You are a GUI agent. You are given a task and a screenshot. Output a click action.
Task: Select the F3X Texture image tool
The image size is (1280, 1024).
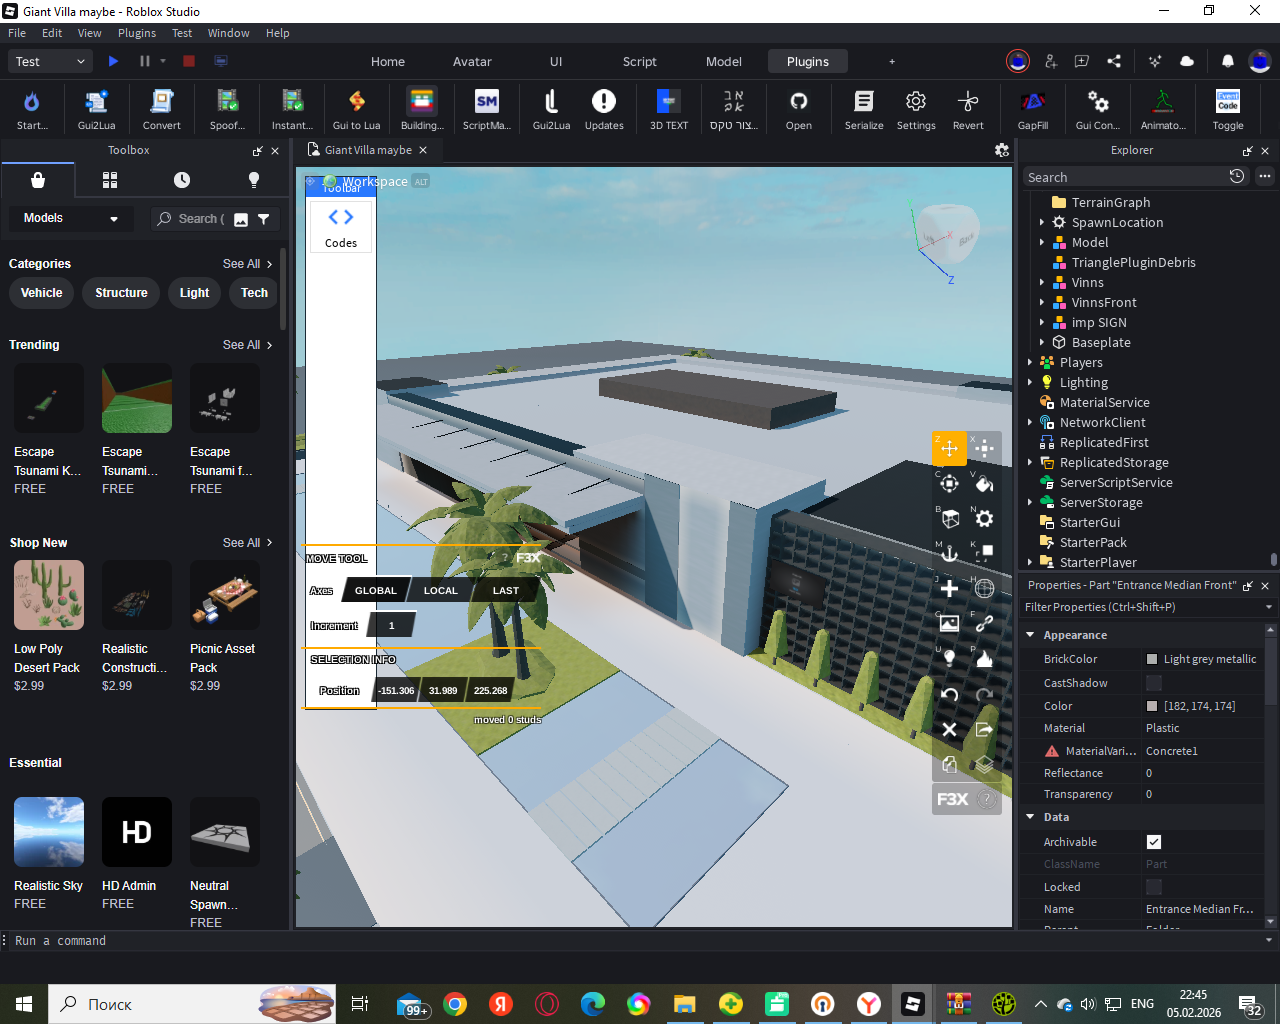pos(949,623)
